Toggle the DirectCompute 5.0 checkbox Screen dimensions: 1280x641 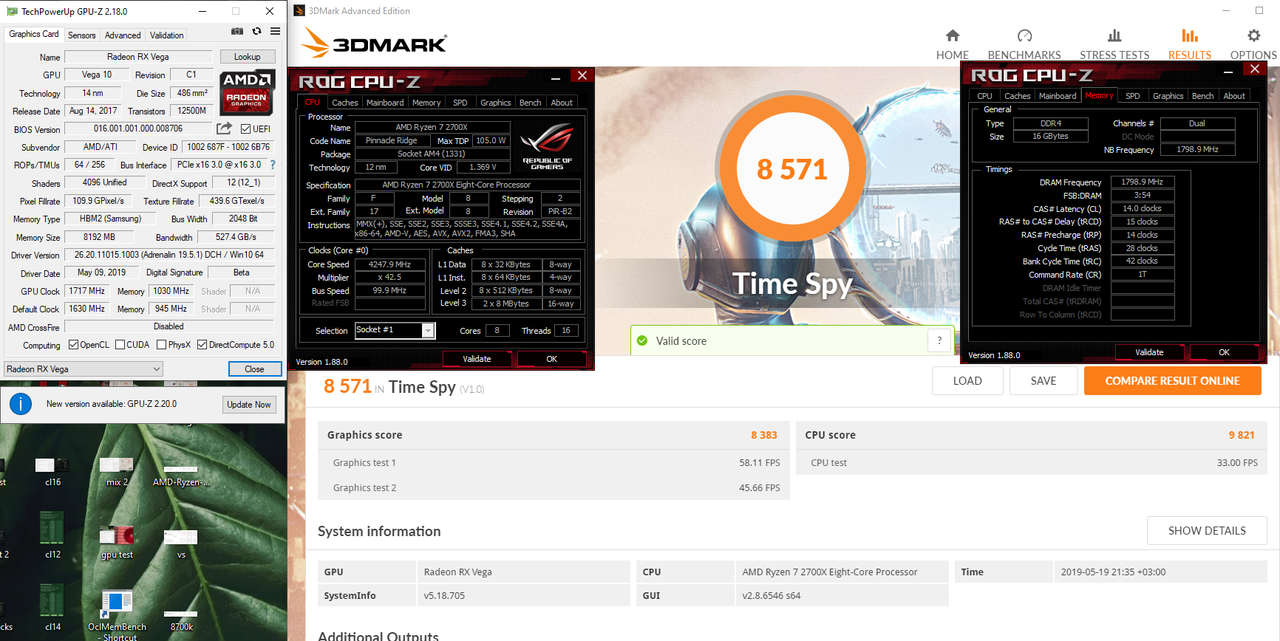[203, 345]
